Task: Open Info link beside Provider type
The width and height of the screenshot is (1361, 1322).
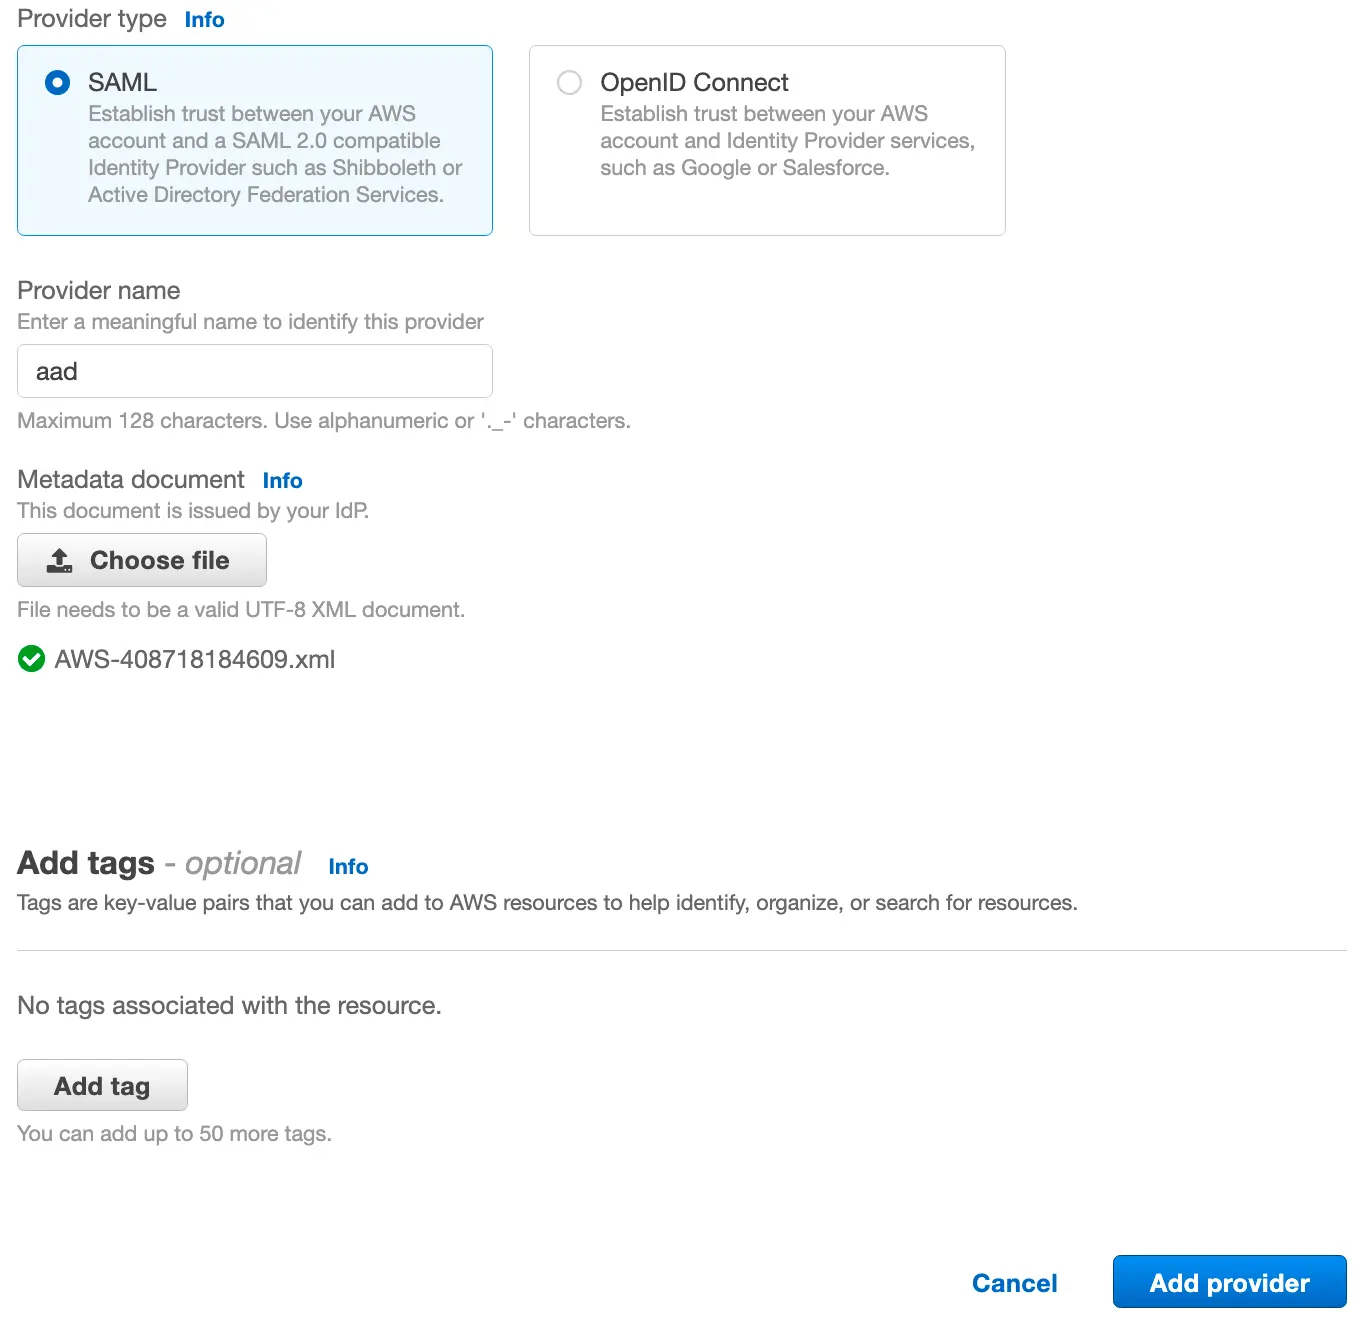Action: coord(204,20)
